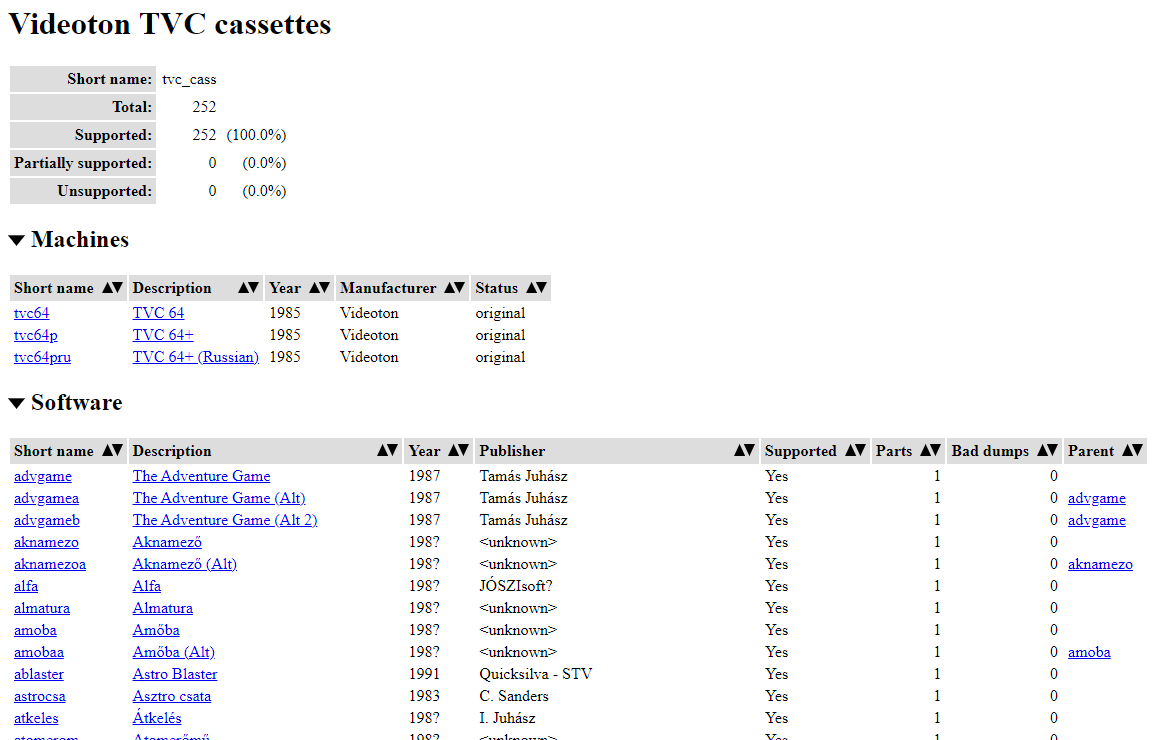
Task: Select the 1991 year cell
Action: tap(424, 675)
